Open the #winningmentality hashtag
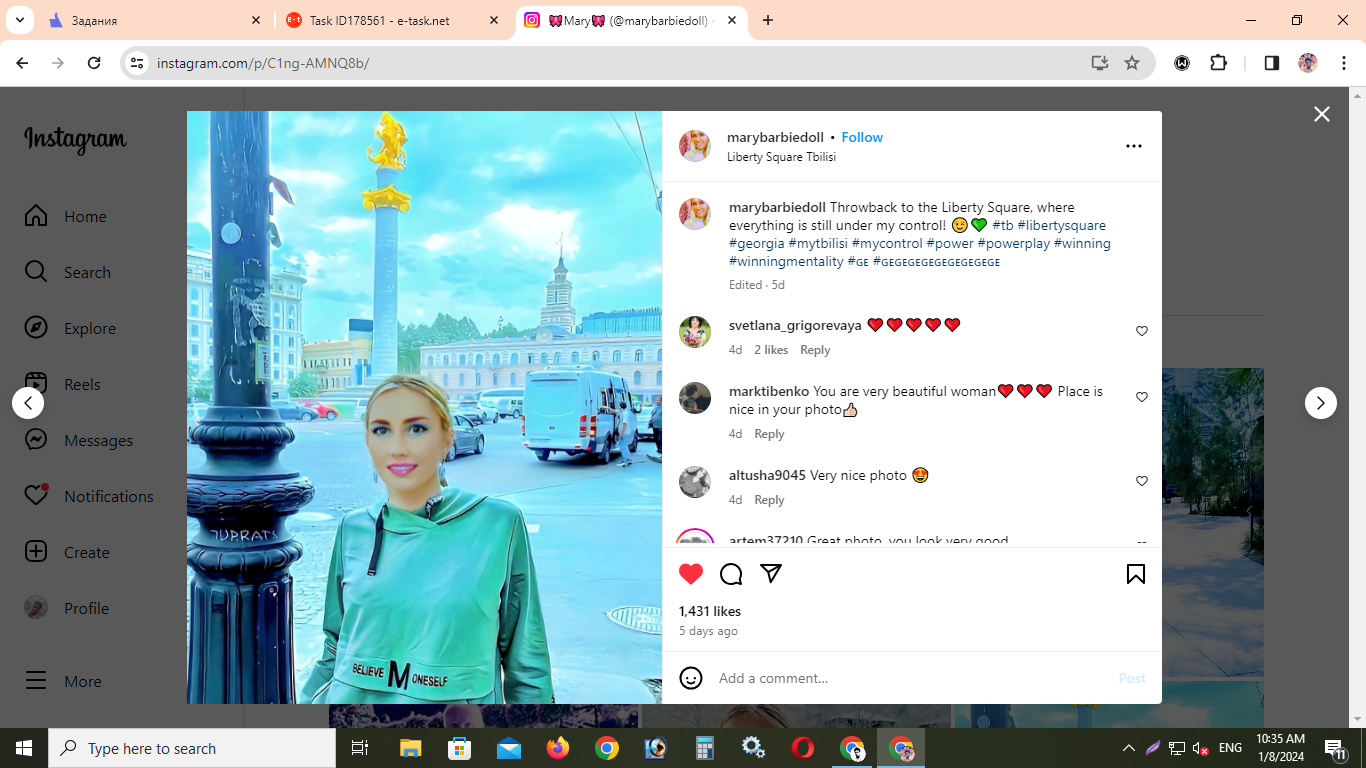The width and height of the screenshot is (1366, 768). pyautogui.click(x=786, y=261)
